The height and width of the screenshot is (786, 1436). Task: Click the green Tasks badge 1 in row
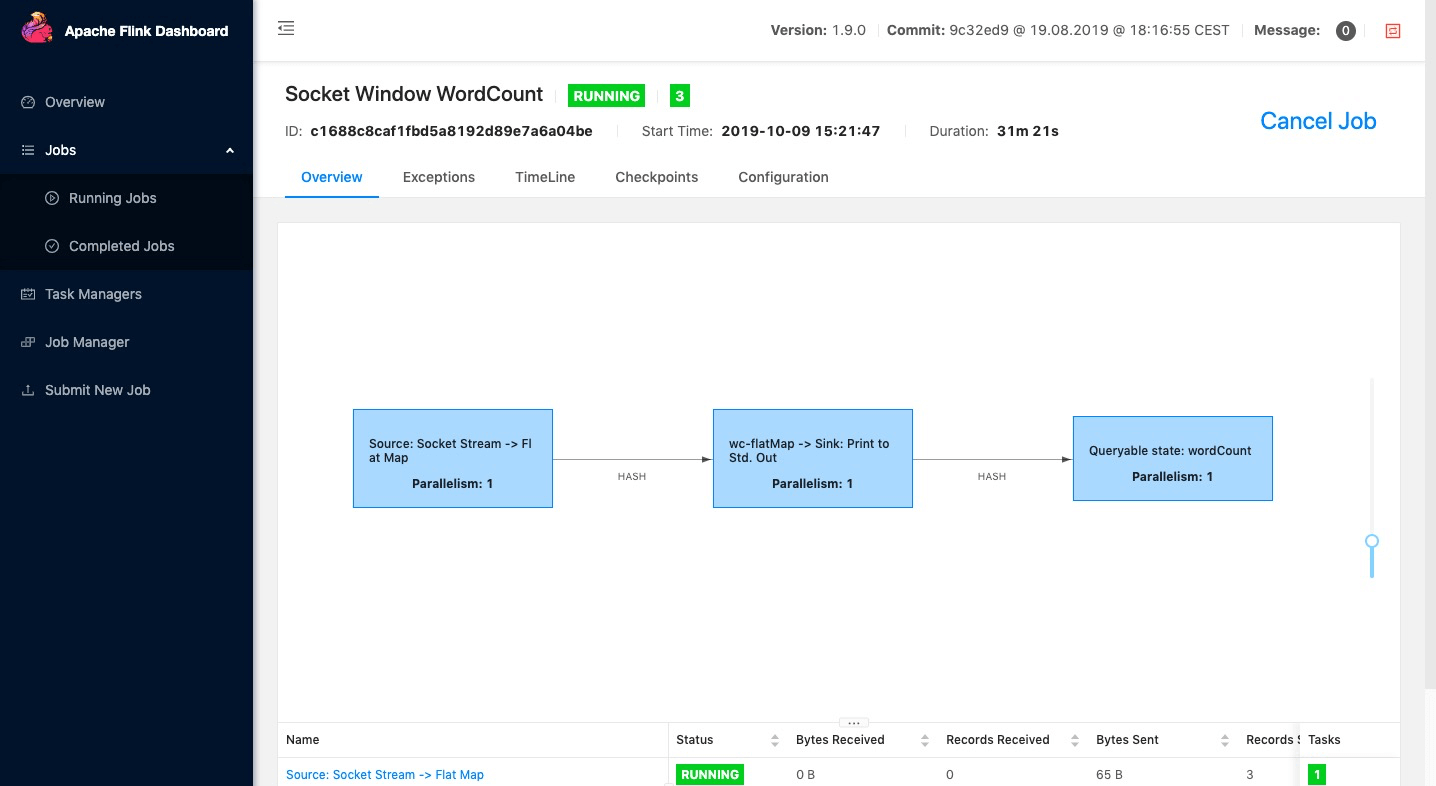coord(1317,775)
